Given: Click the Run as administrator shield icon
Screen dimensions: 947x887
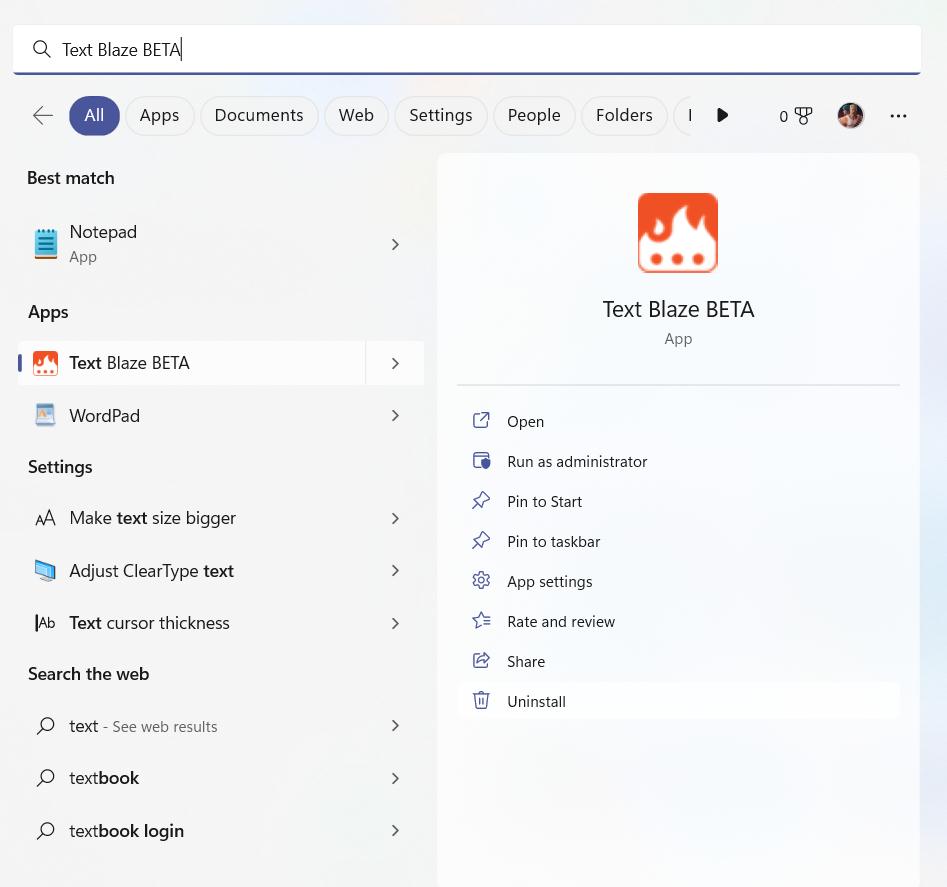Looking at the screenshot, I should (481, 461).
